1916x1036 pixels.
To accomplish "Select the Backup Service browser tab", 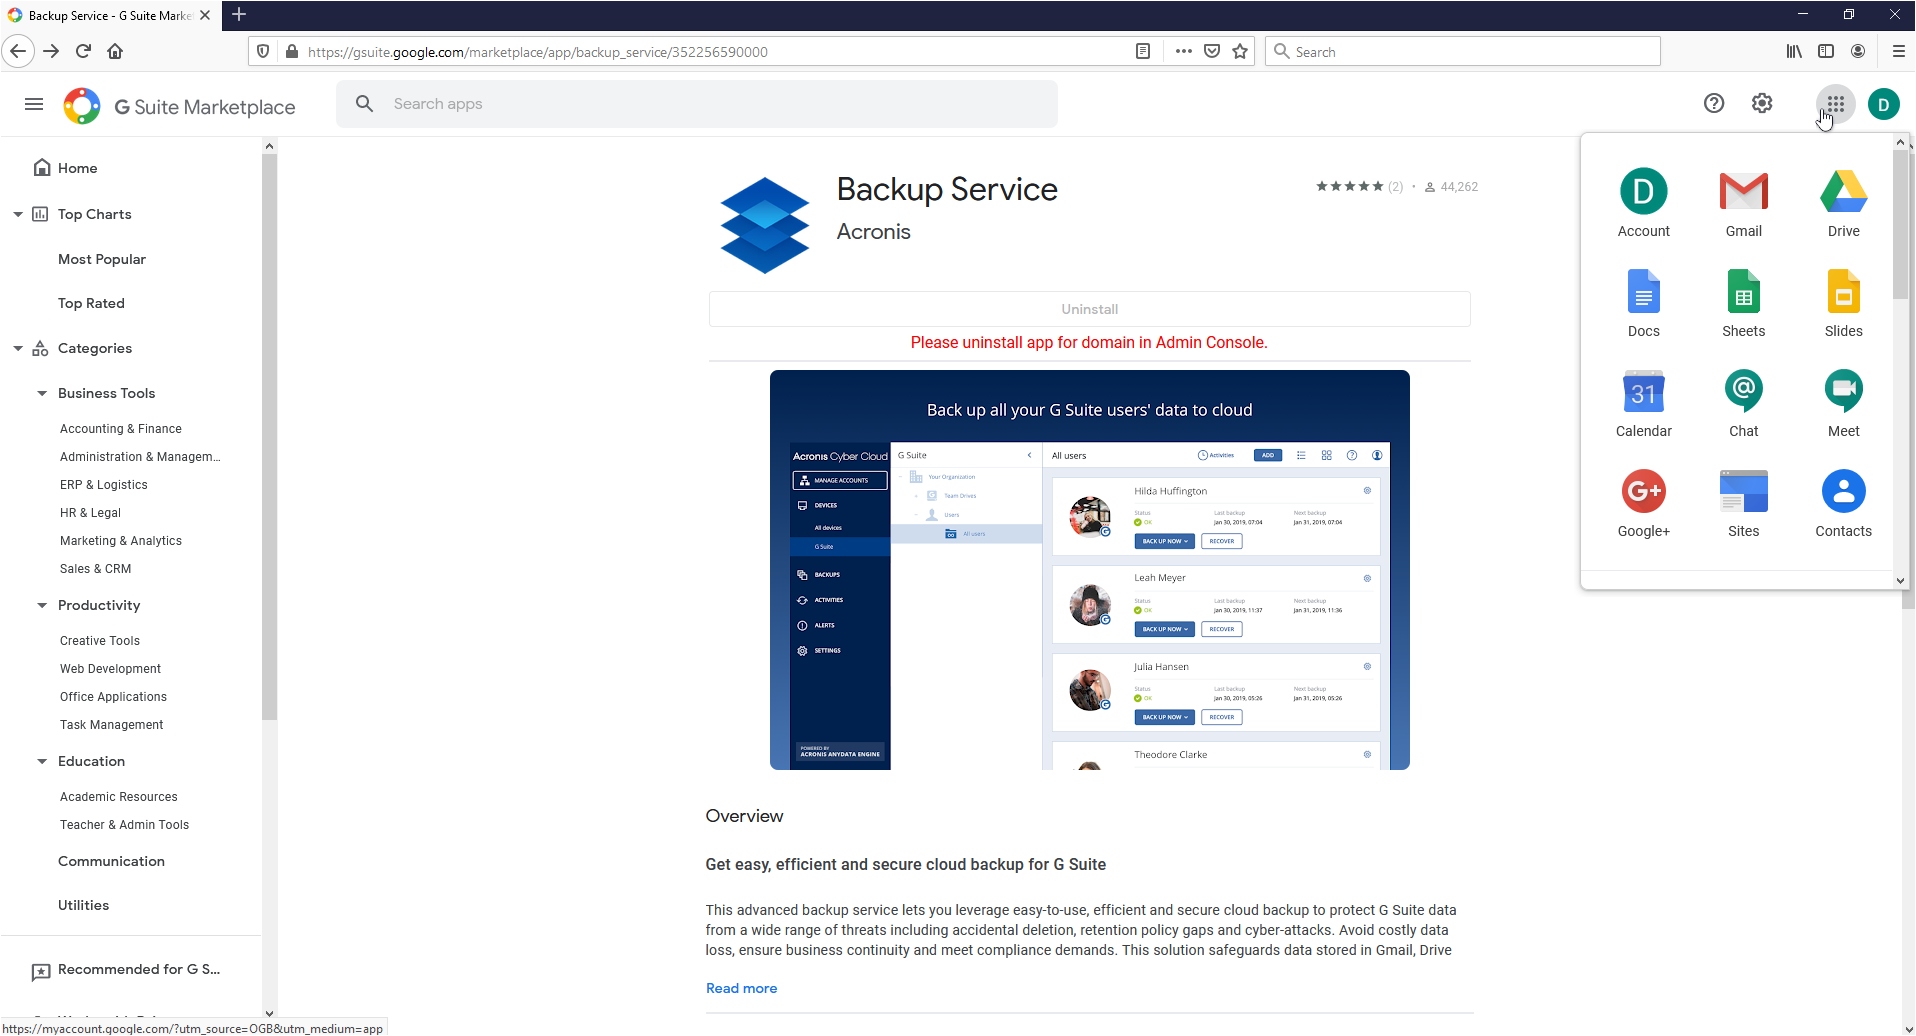I will pyautogui.click(x=110, y=15).
